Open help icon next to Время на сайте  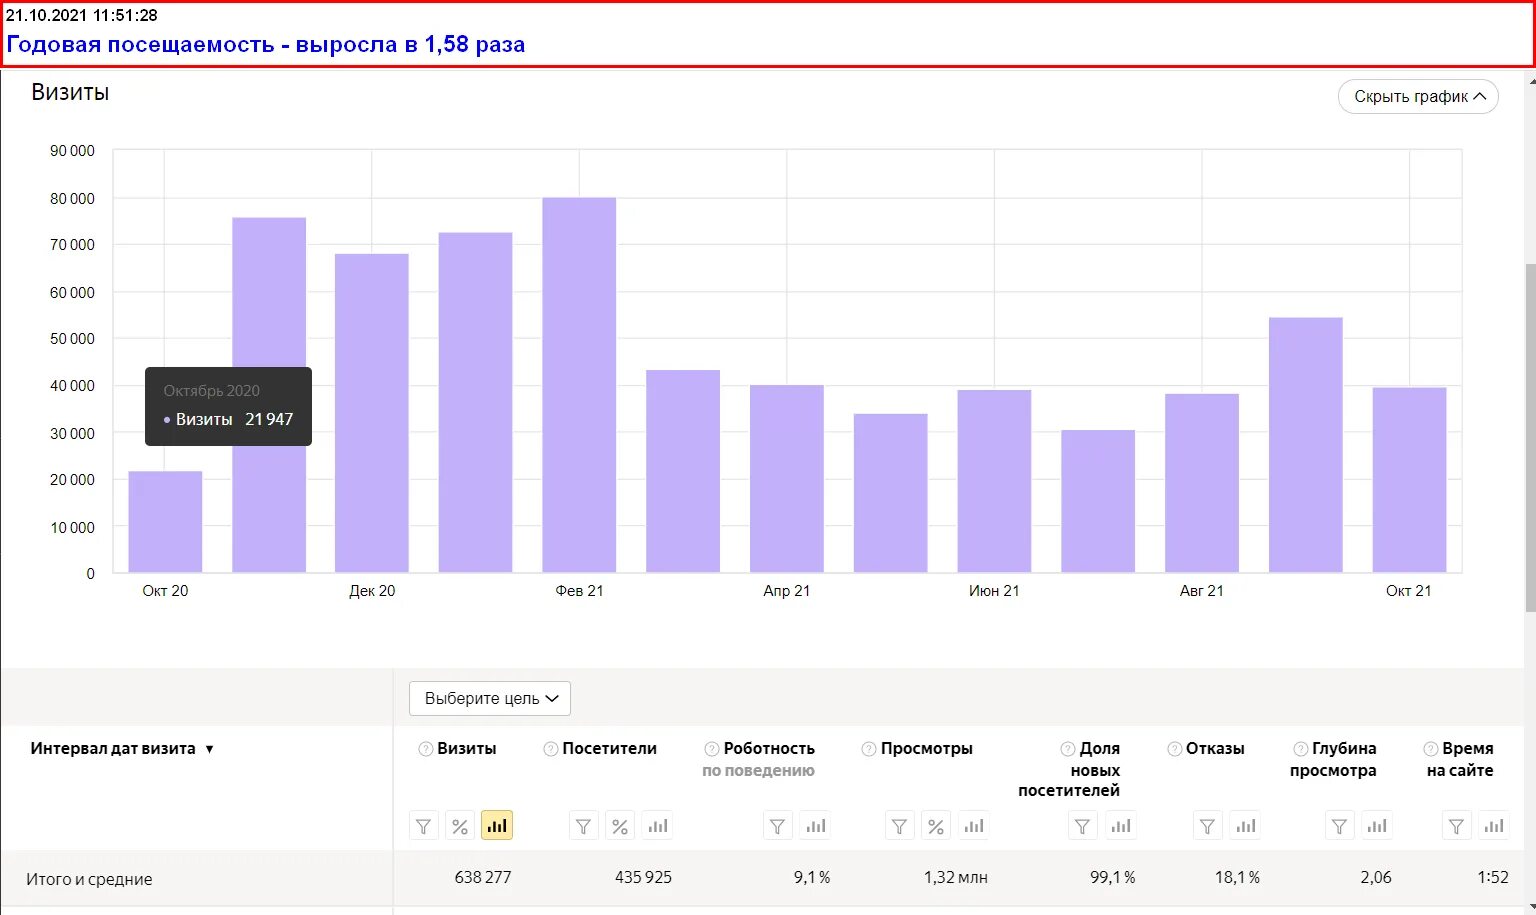[1431, 749]
